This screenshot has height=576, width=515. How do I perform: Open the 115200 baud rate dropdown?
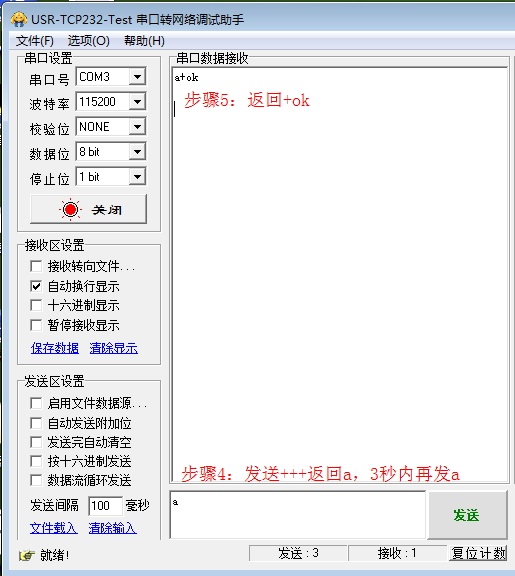137,102
